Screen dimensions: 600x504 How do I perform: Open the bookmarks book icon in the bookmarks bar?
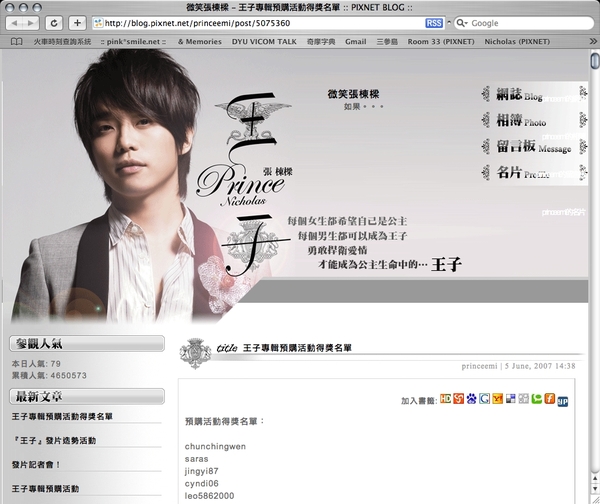16,41
